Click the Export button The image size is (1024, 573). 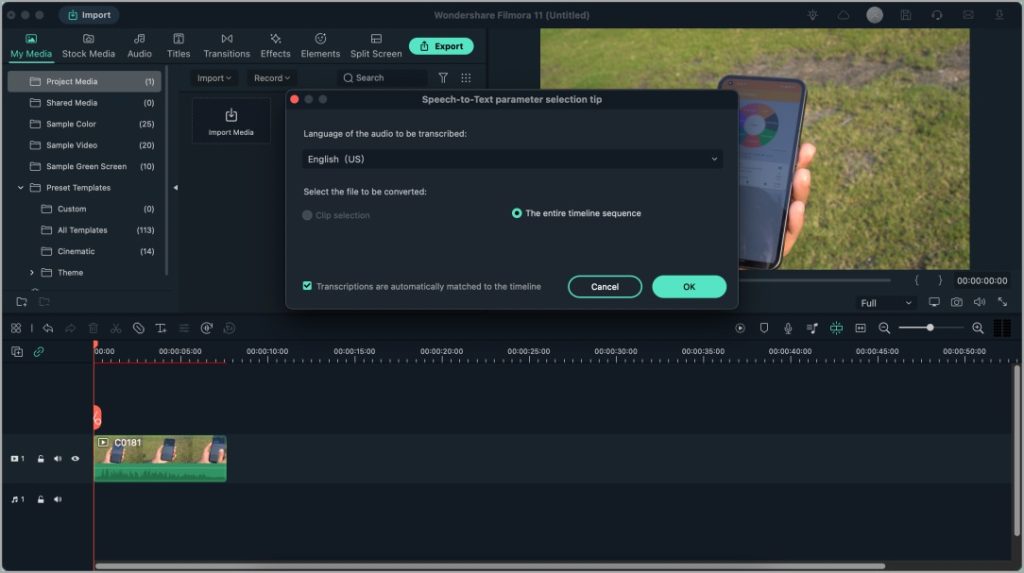point(441,46)
